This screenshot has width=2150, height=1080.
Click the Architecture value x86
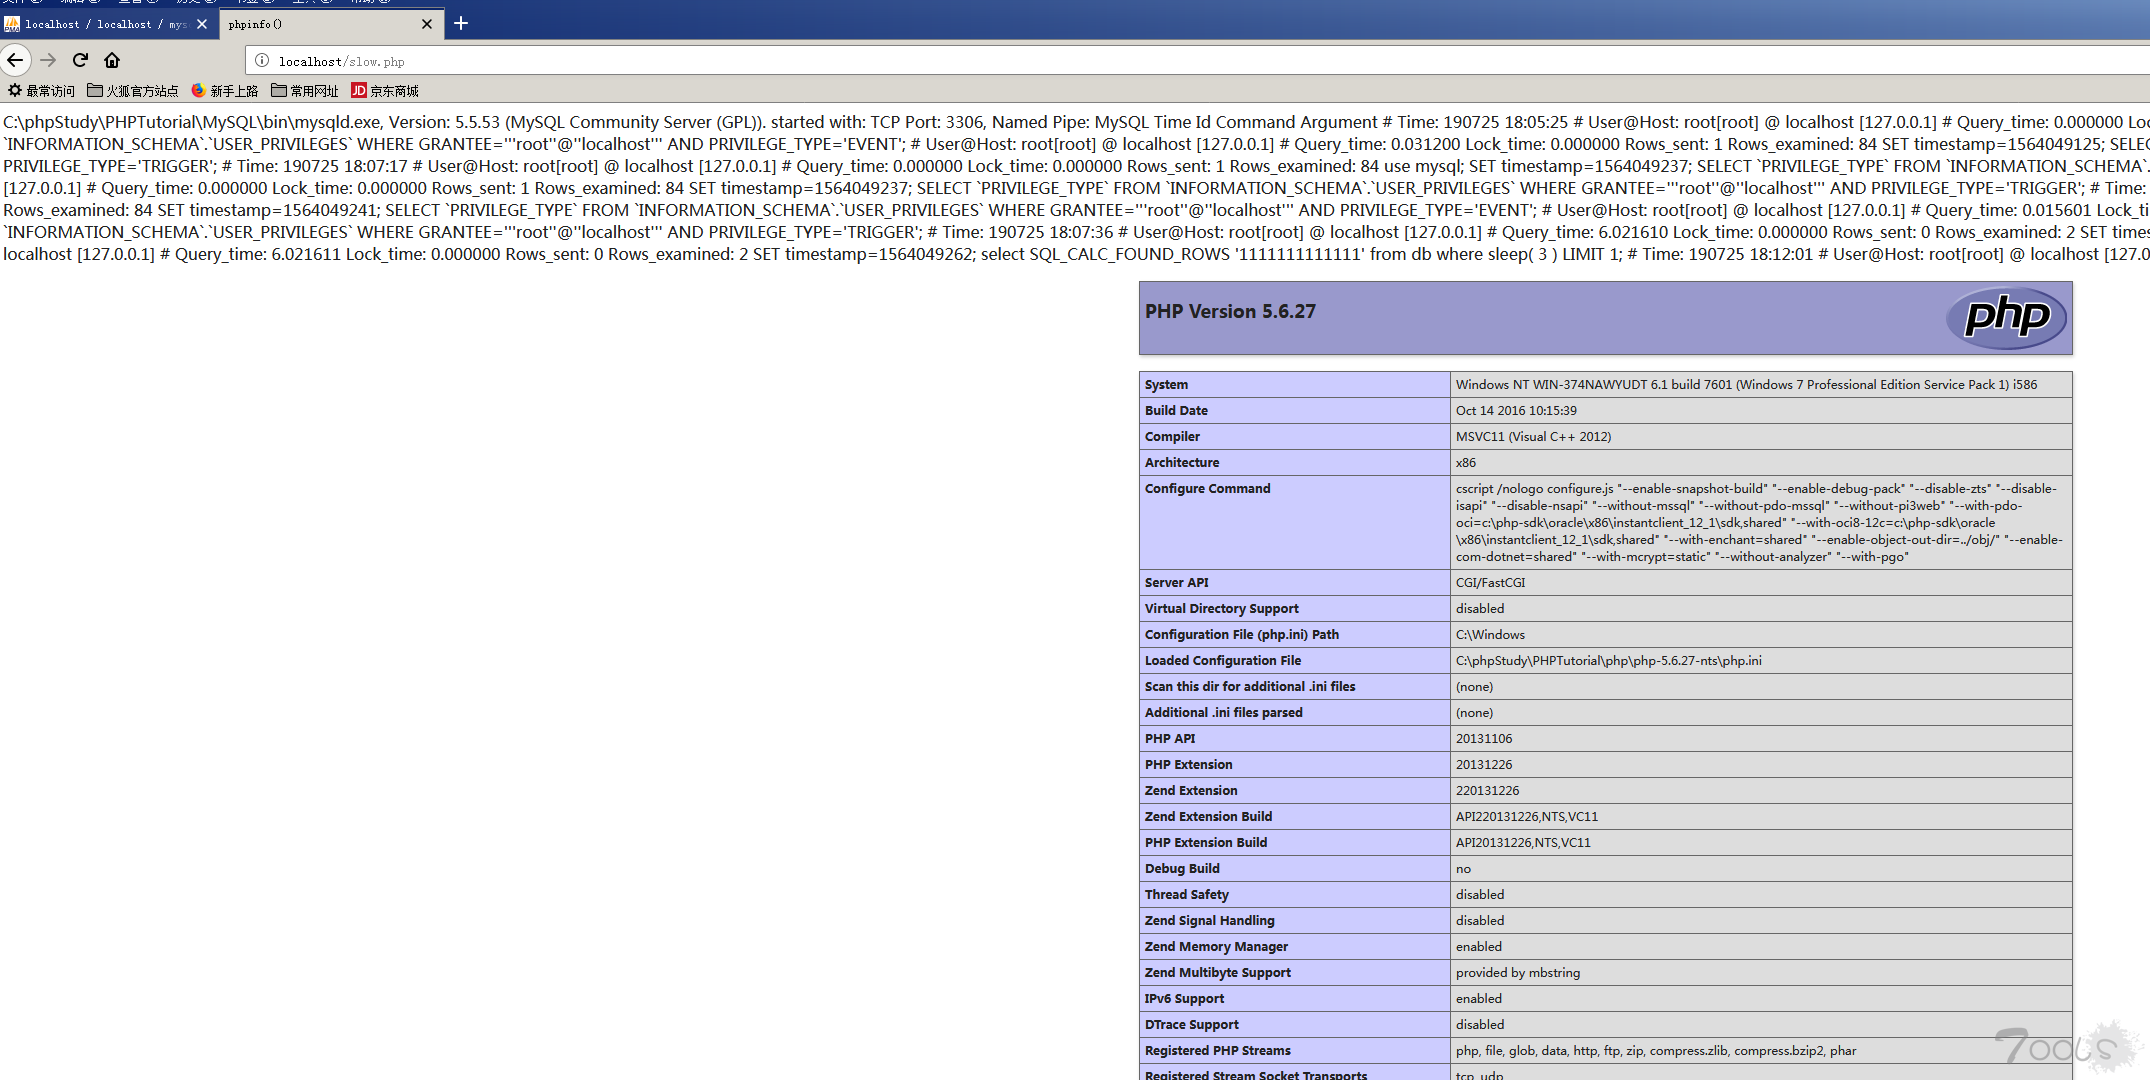click(1466, 463)
